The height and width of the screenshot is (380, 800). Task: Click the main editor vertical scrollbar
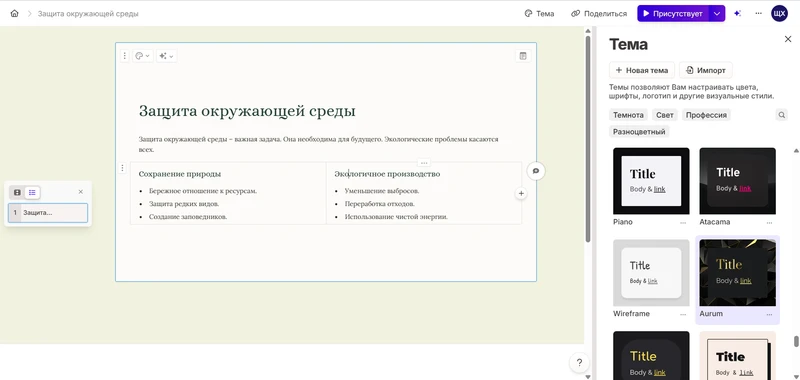(x=588, y=139)
